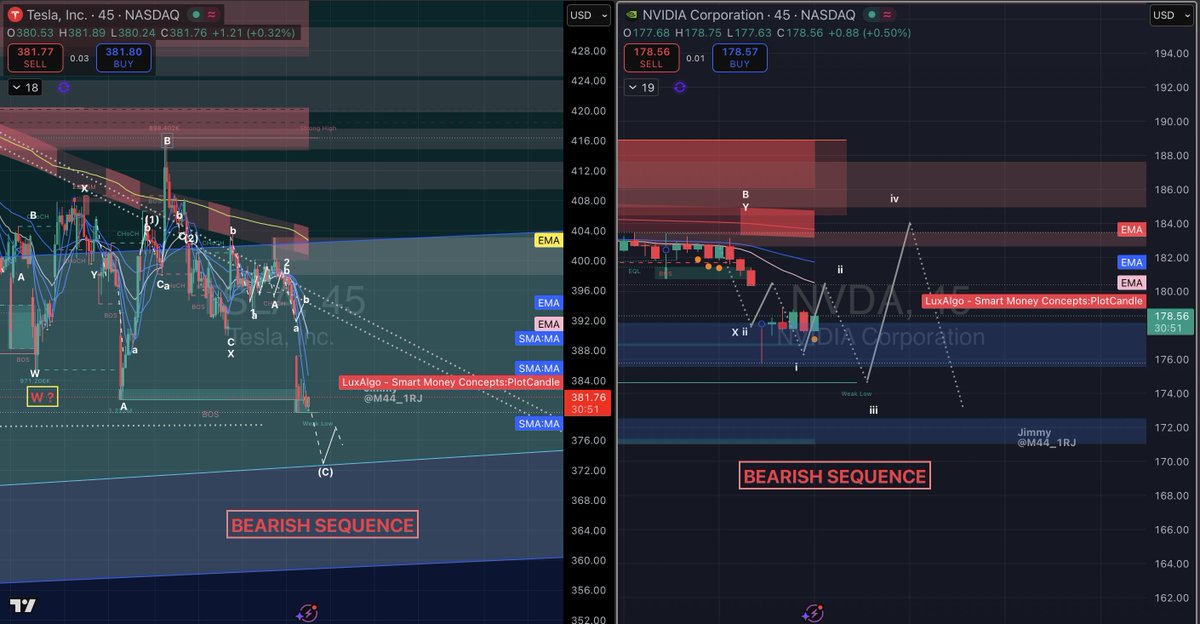This screenshot has height=624, width=1200.
Task: Click purple refresh indicator icon beside 19
Action: tap(681, 88)
